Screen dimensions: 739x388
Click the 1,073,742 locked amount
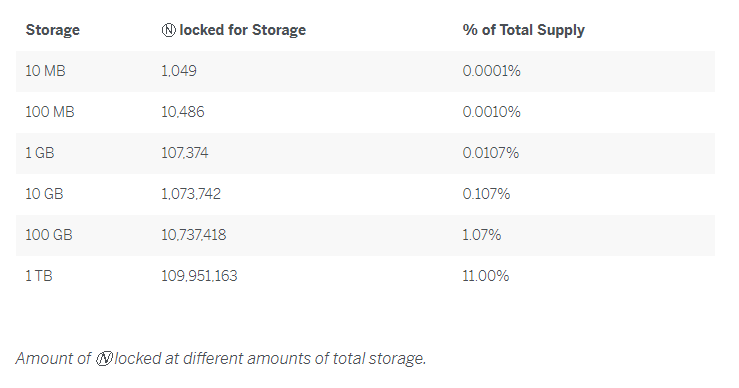click(x=190, y=194)
